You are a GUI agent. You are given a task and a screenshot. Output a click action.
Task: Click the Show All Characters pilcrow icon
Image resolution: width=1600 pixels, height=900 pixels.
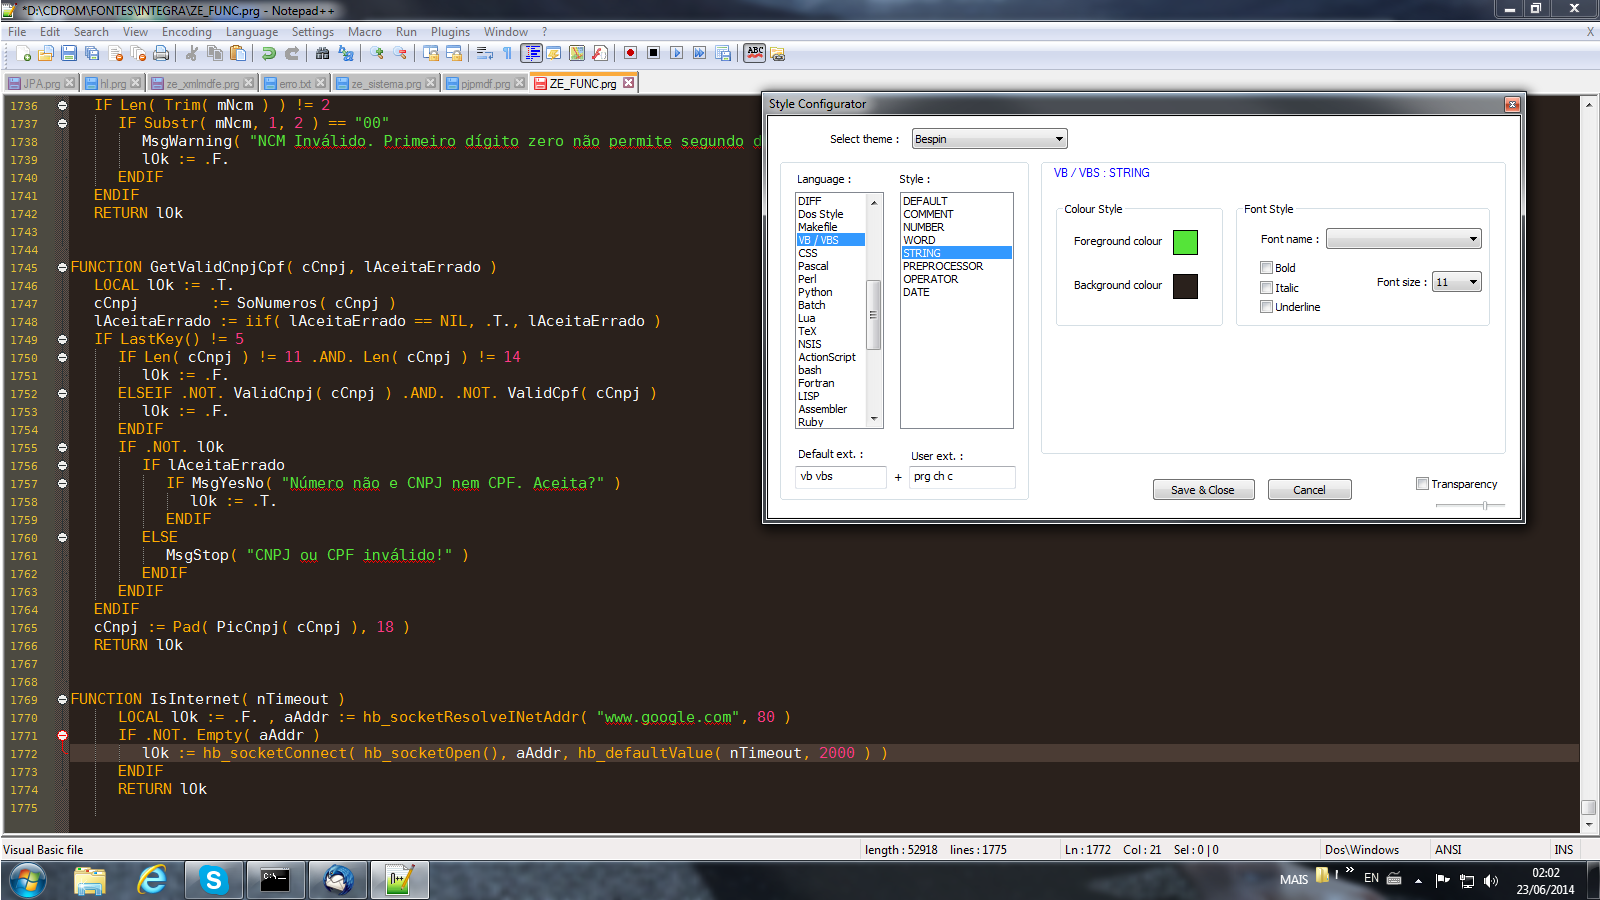[x=507, y=53]
